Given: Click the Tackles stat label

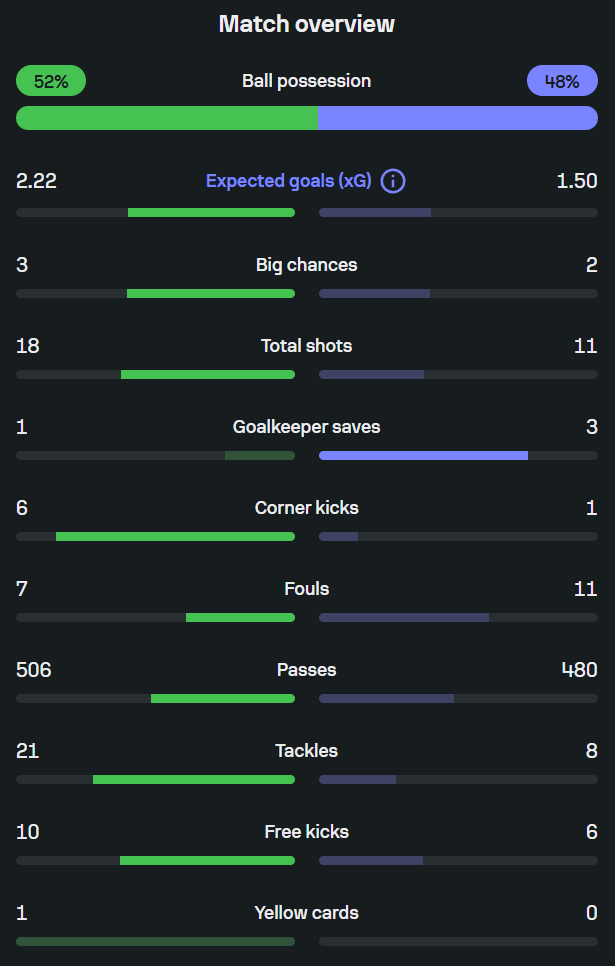Looking at the screenshot, I should click(306, 751).
